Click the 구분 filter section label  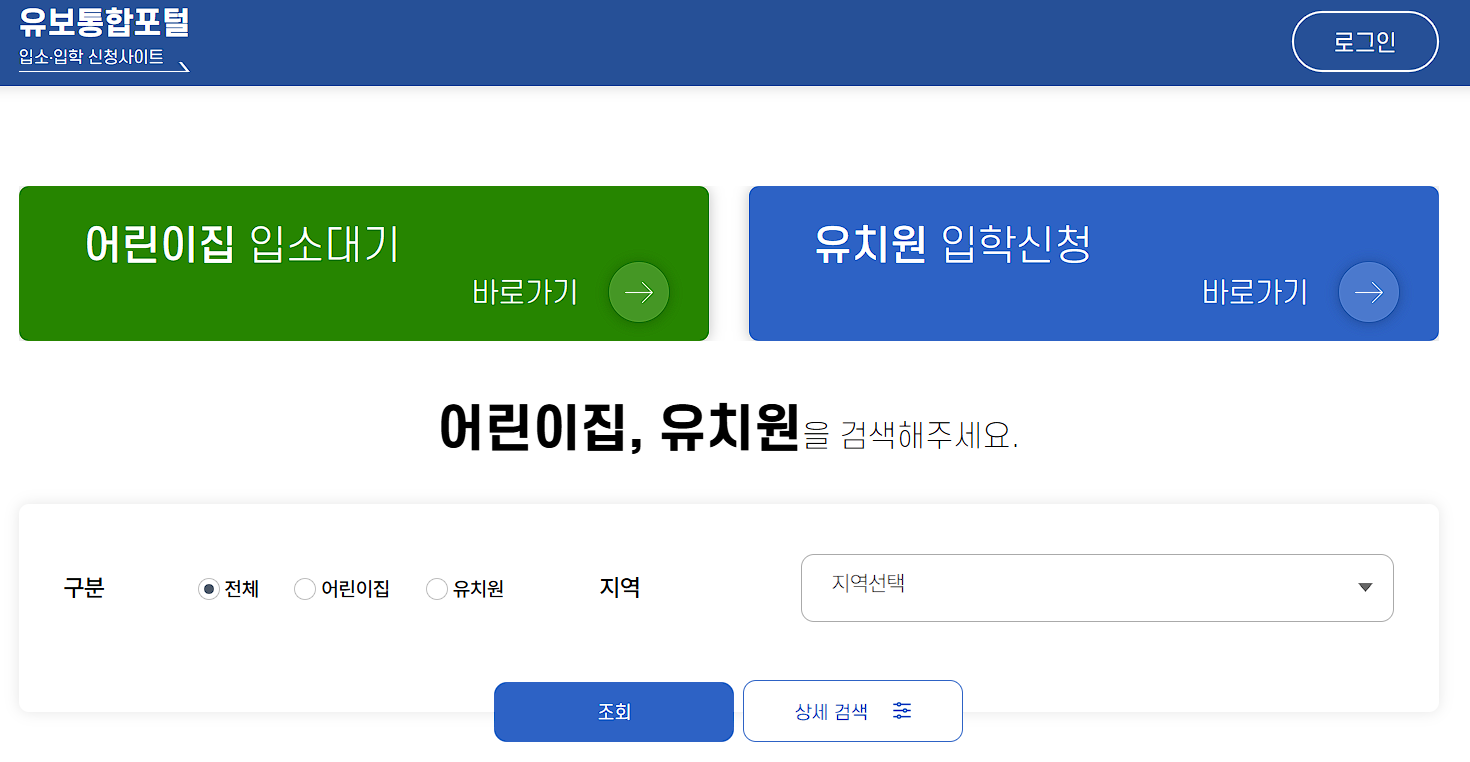pyautogui.click(x=83, y=589)
